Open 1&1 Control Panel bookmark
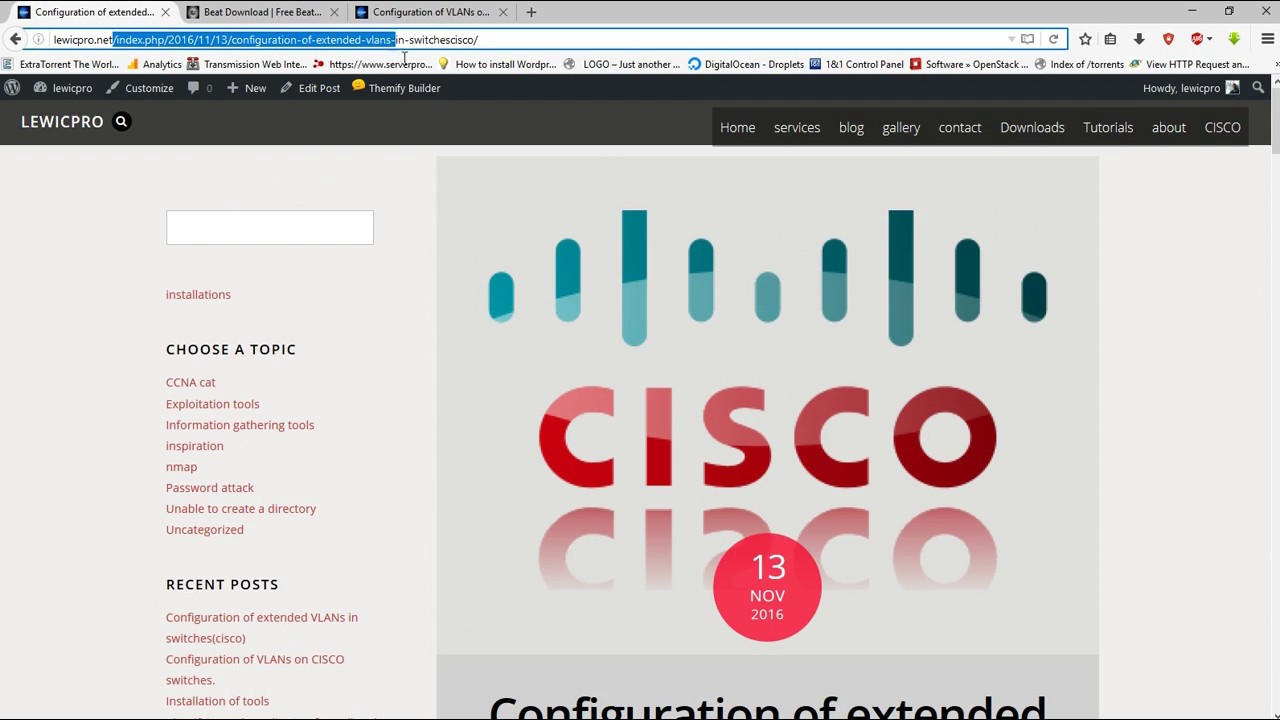This screenshot has width=1280, height=720. 857,64
